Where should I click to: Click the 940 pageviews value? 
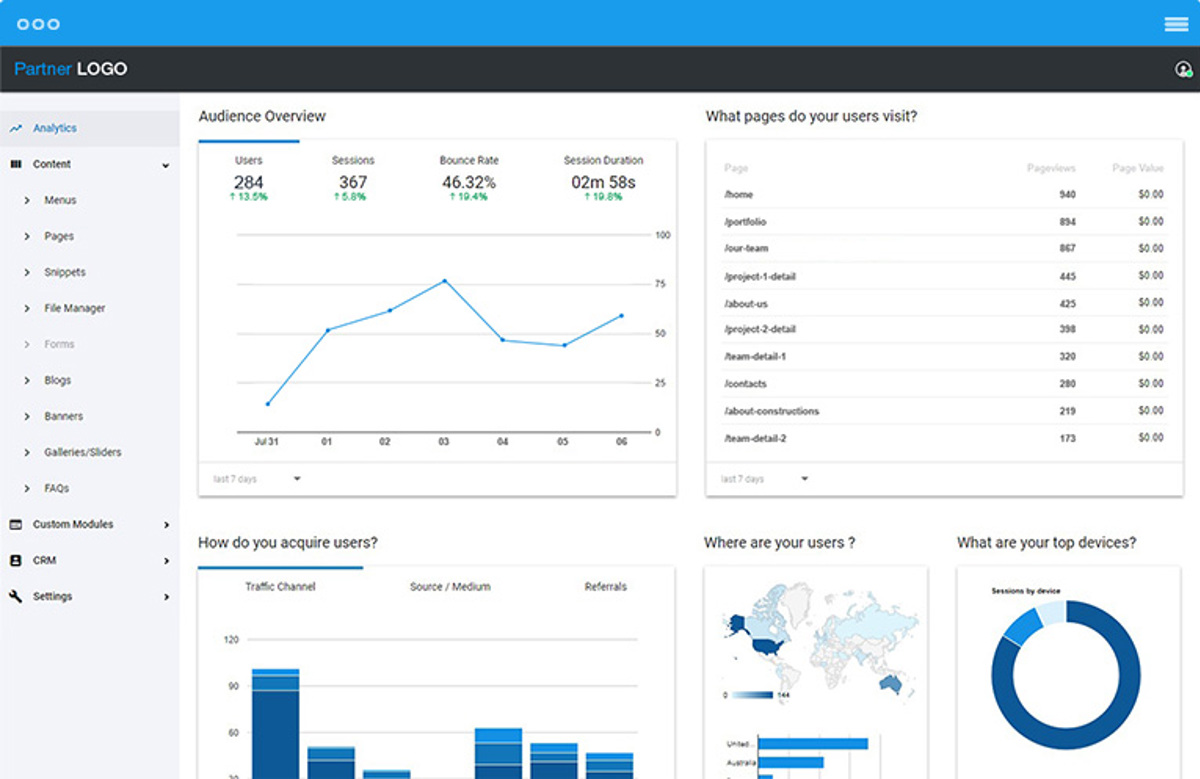1067,195
